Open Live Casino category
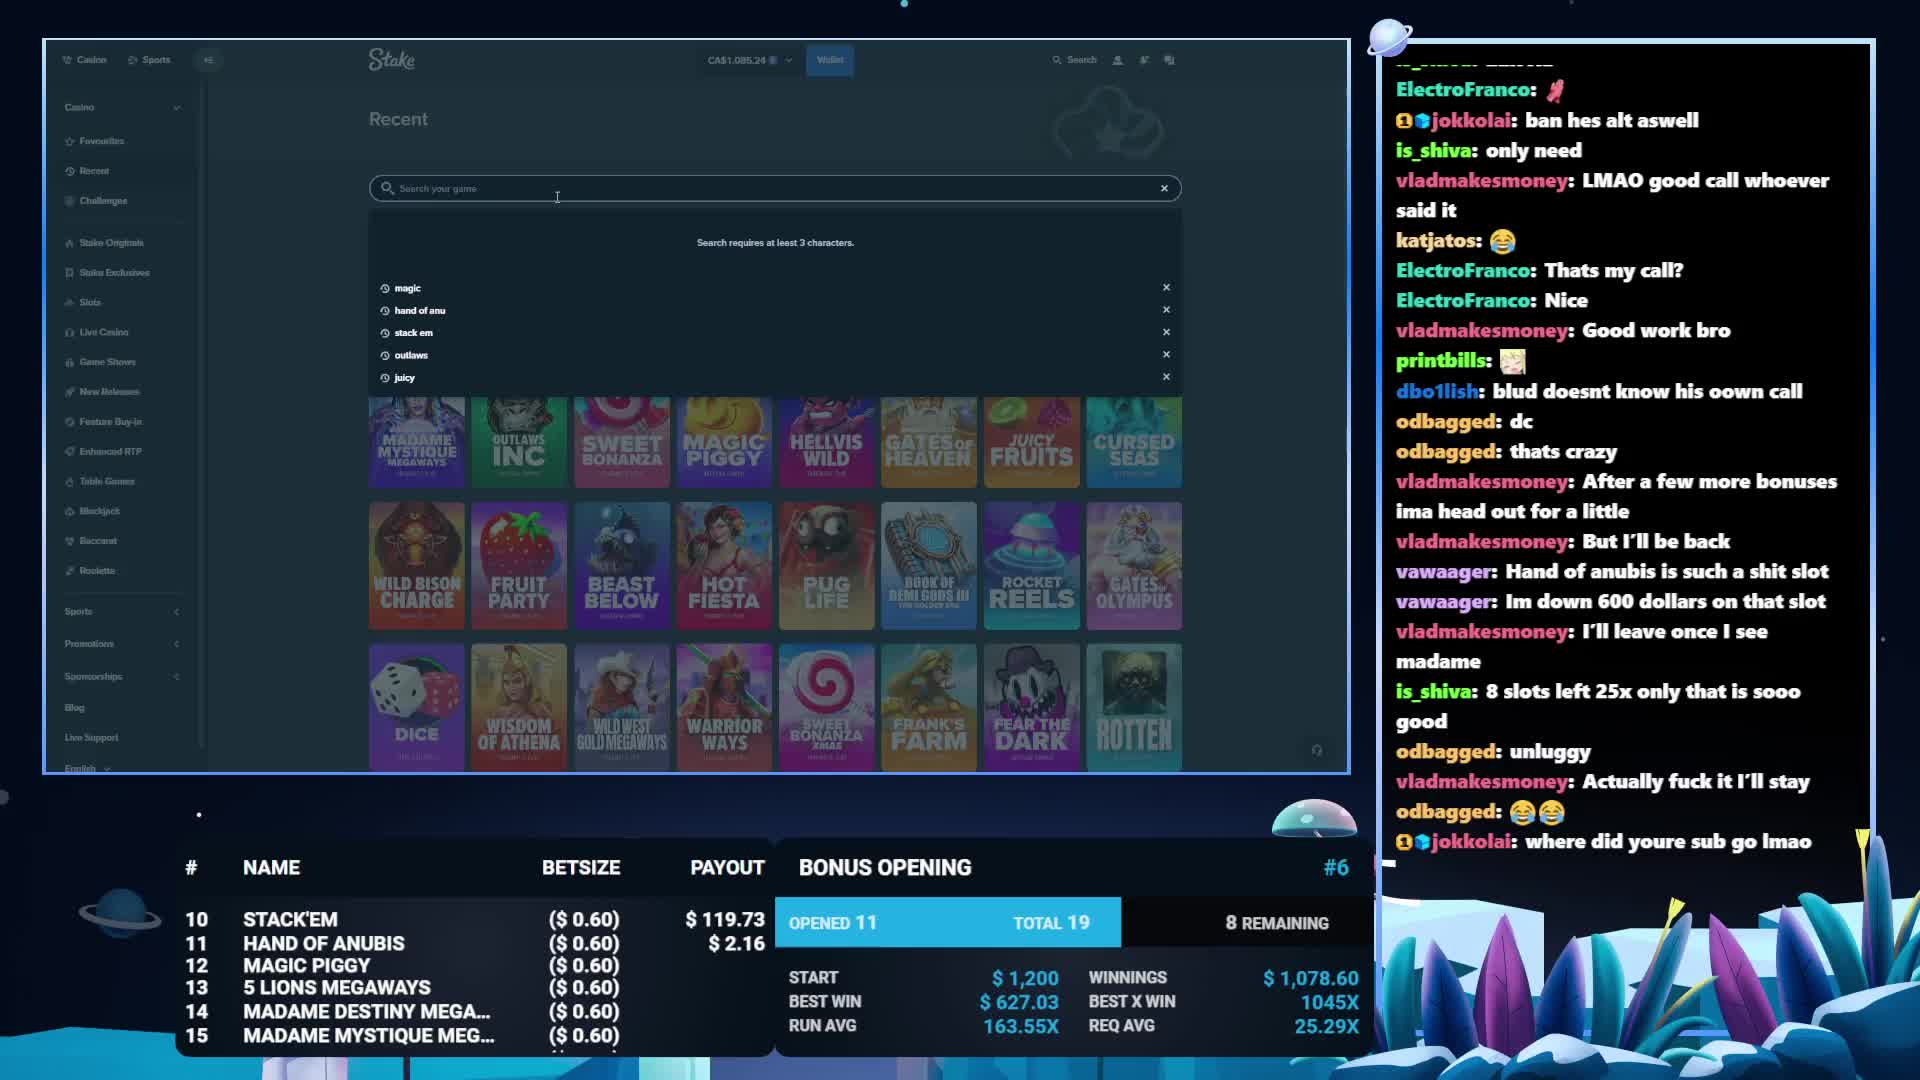Viewport: 1920px width, 1080px height. 97,332
